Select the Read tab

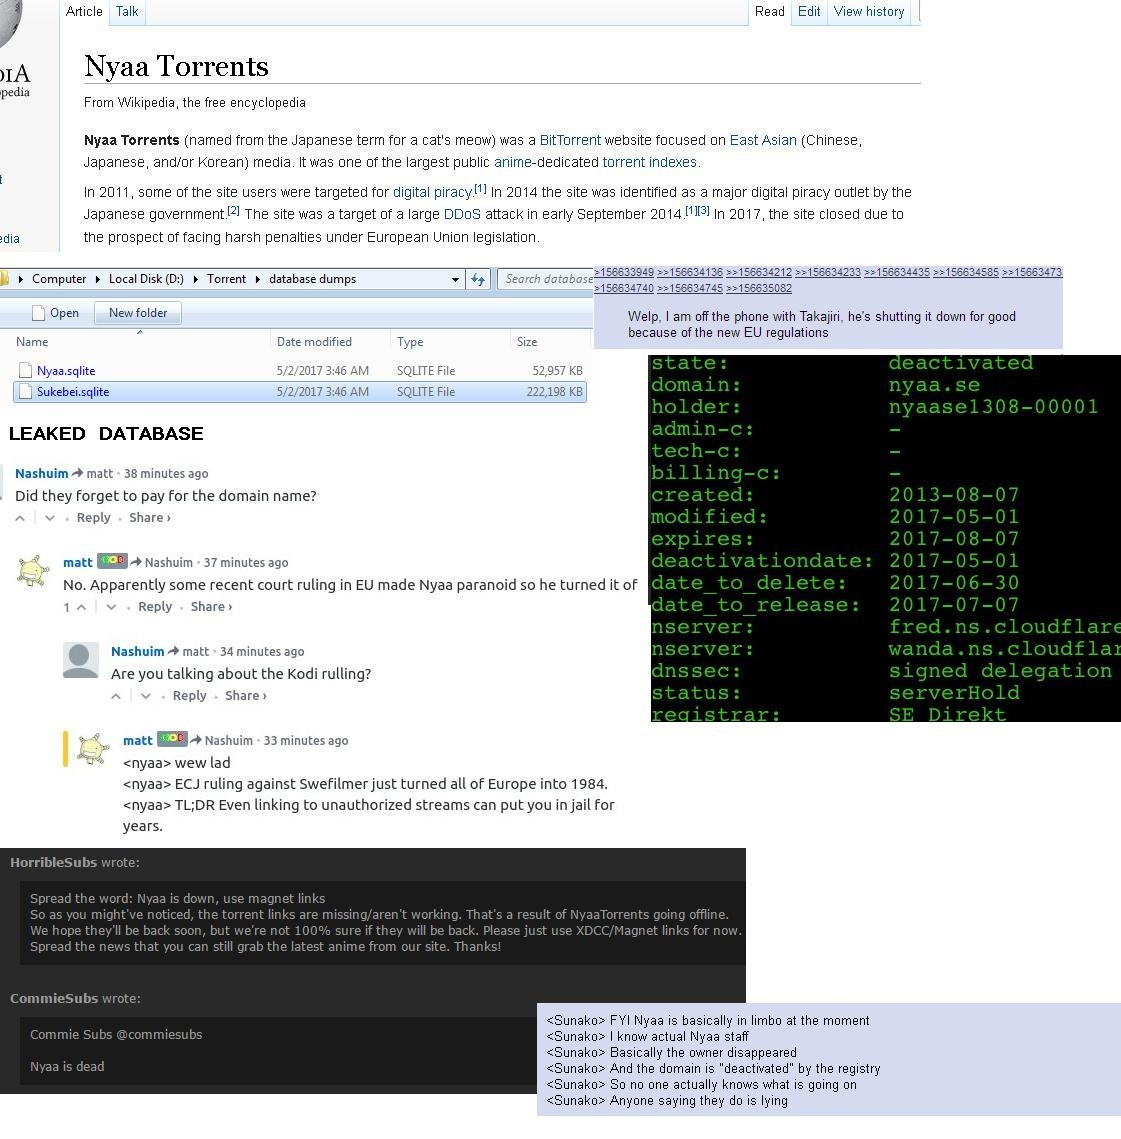coord(769,12)
